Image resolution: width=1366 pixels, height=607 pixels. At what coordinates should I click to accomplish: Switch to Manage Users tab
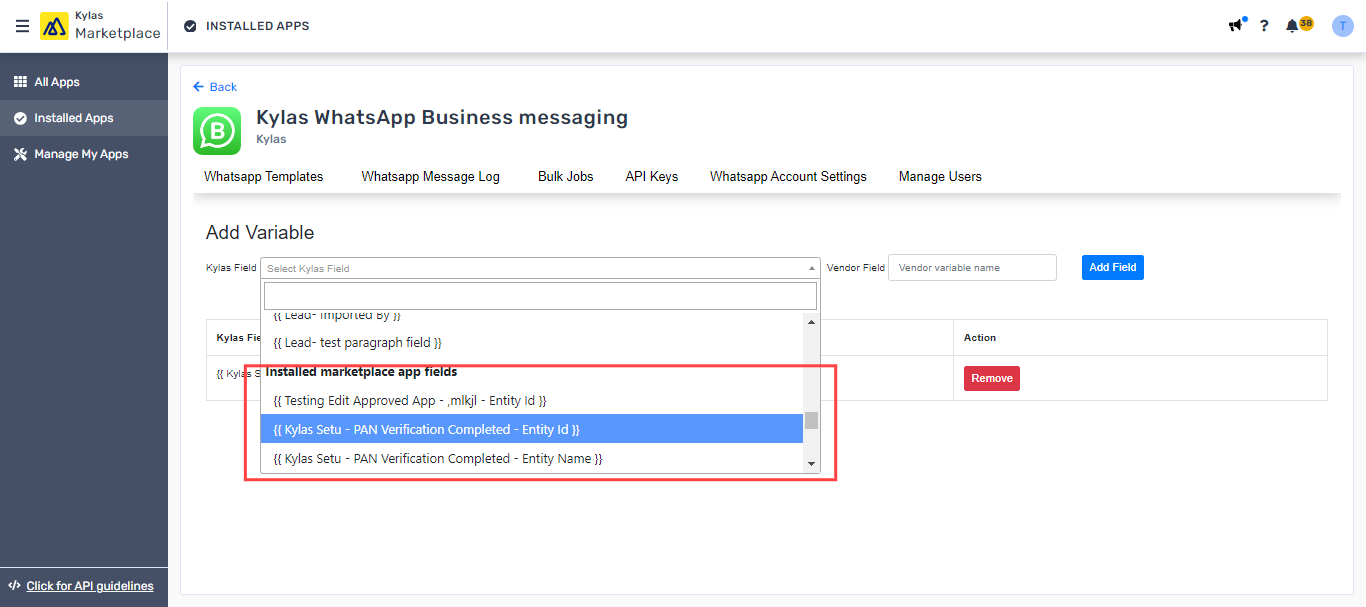[x=940, y=177]
